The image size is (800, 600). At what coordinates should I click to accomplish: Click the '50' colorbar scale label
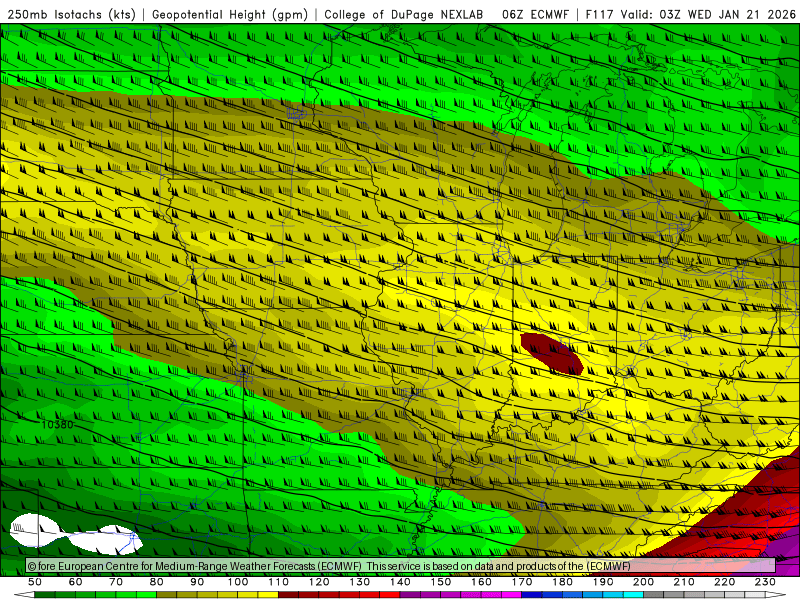(x=35, y=582)
